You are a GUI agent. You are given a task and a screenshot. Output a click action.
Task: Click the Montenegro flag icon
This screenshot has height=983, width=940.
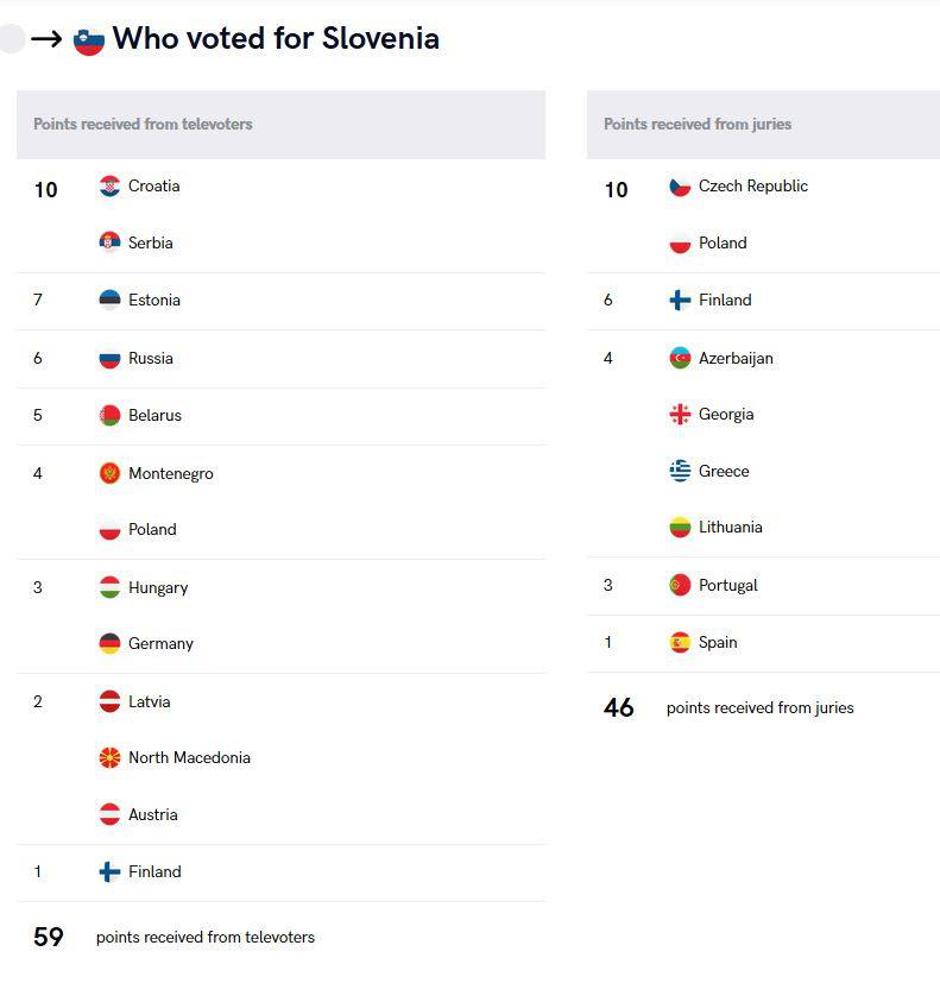110,473
